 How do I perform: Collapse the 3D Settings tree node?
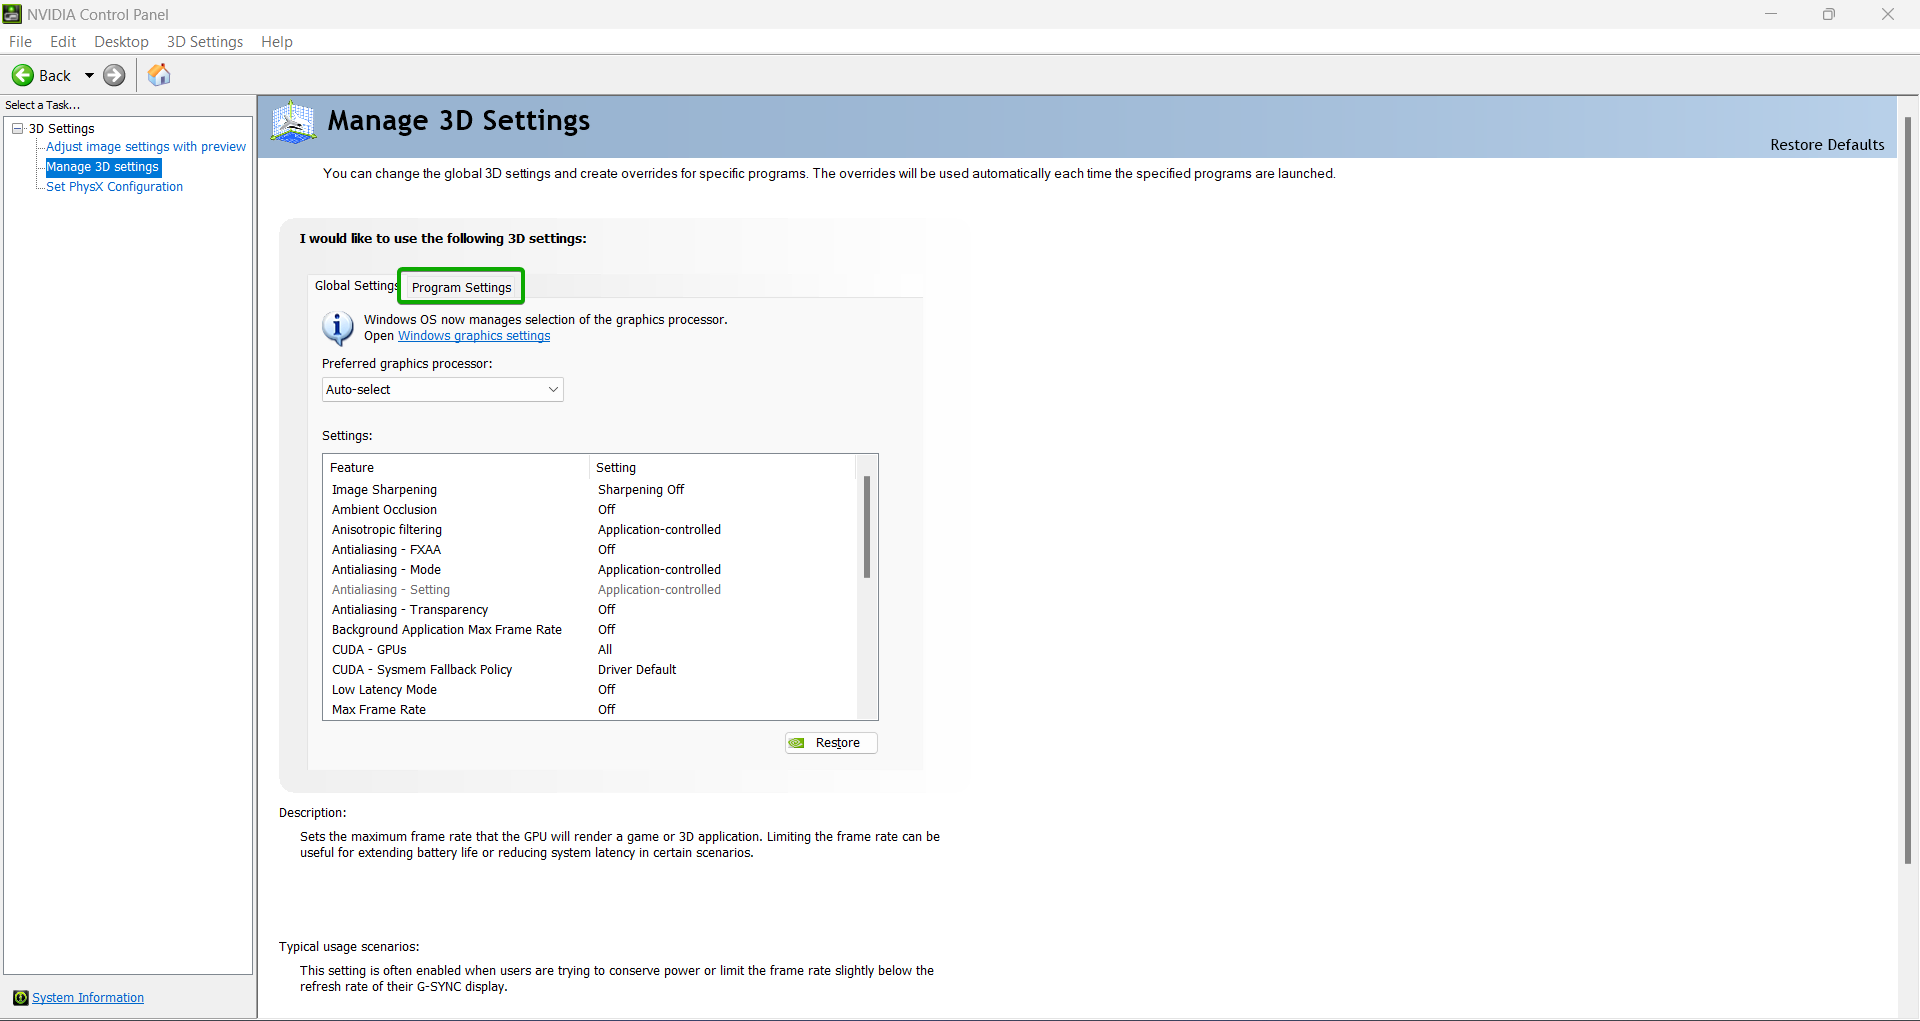(x=17, y=128)
